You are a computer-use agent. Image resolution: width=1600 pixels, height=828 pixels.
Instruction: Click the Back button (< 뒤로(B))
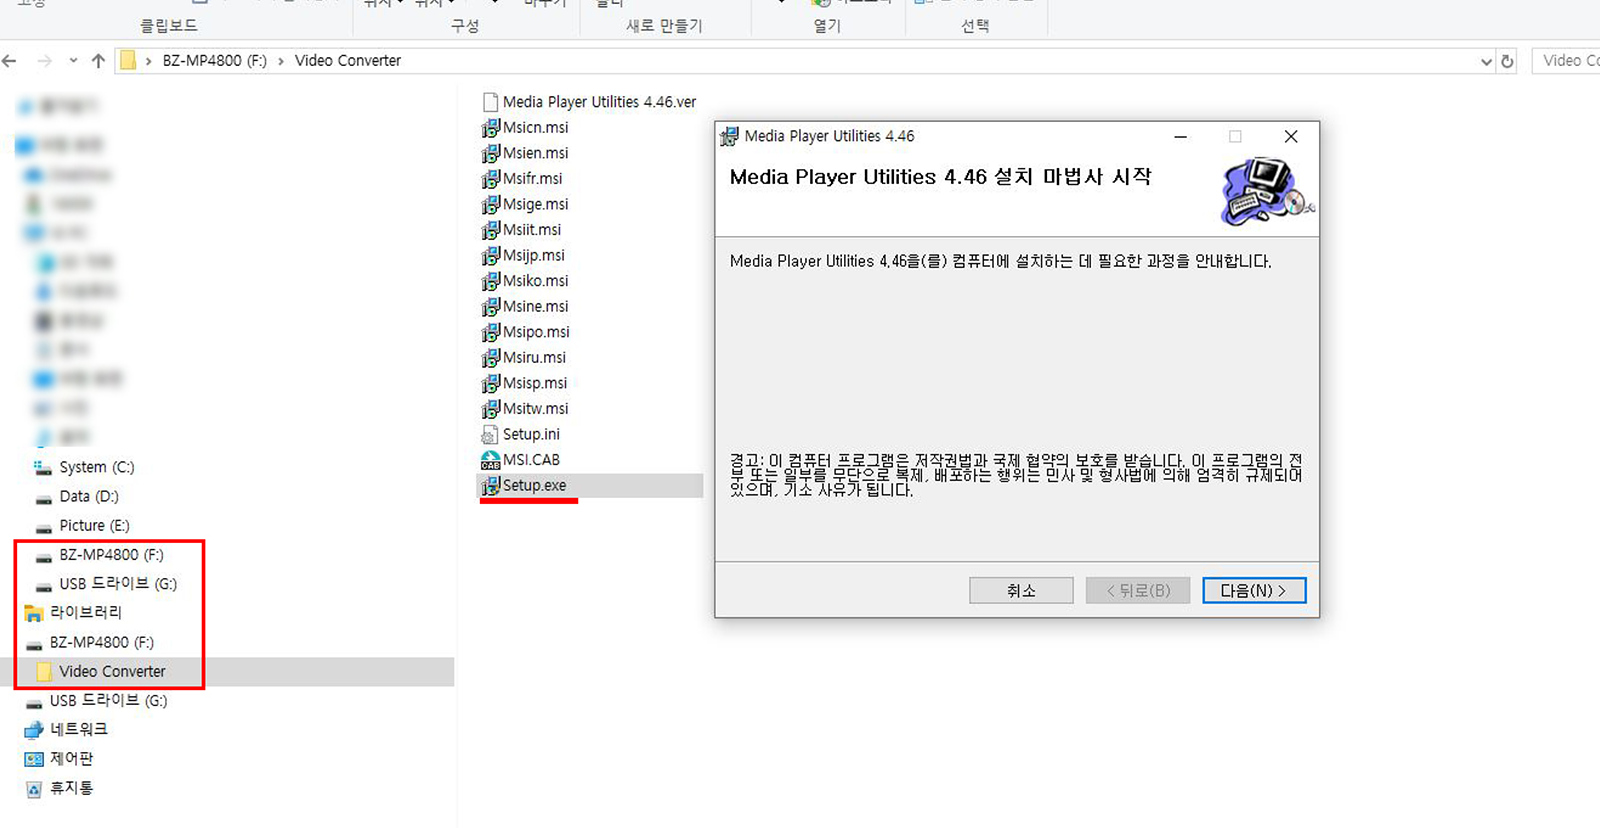click(x=1138, y=590)
